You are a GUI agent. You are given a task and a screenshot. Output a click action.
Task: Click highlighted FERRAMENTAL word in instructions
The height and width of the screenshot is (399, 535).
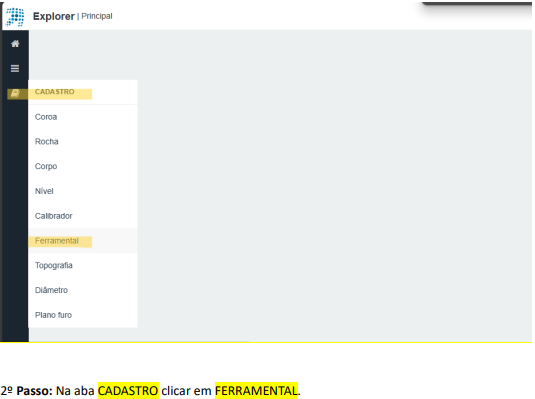point(256,390)
